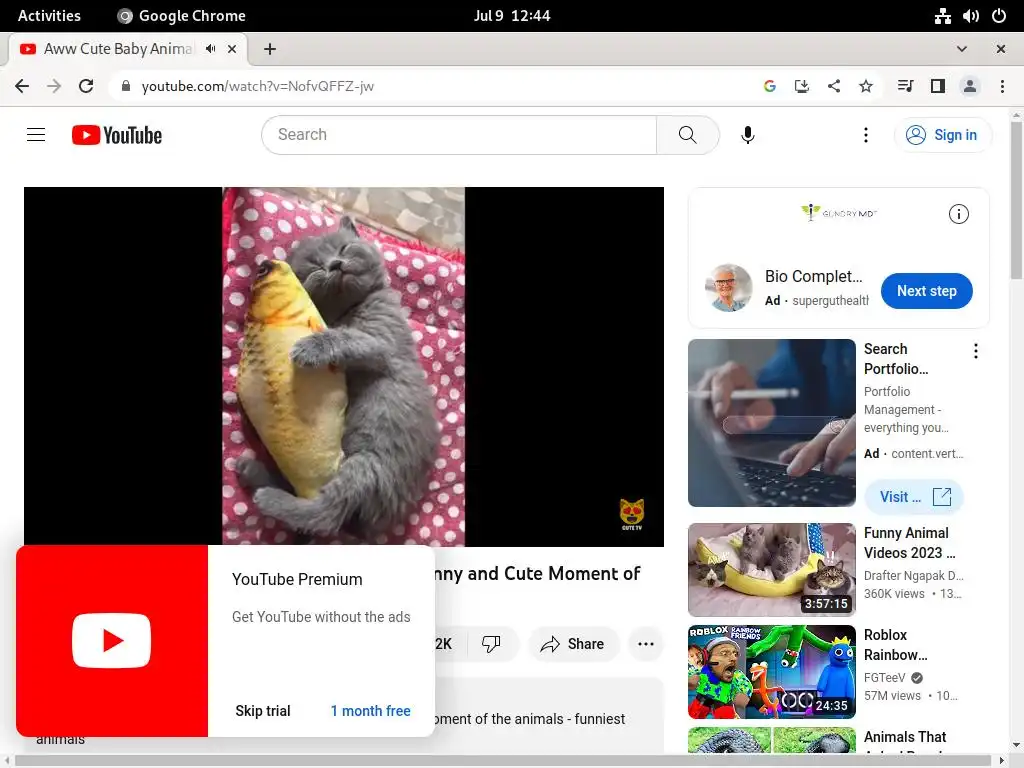This screenshot has height=768, width=1024.
Task: Click the FGTeeV channel name
Action: click(885, 678)
